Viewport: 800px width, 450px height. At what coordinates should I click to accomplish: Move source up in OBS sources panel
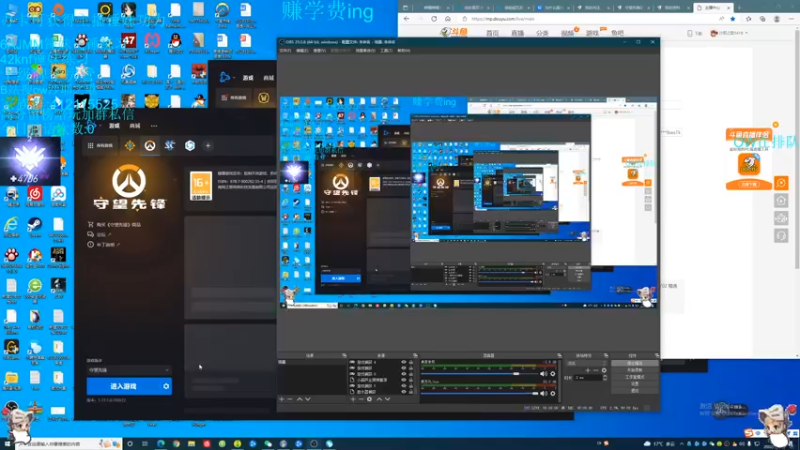click(379, 399)
